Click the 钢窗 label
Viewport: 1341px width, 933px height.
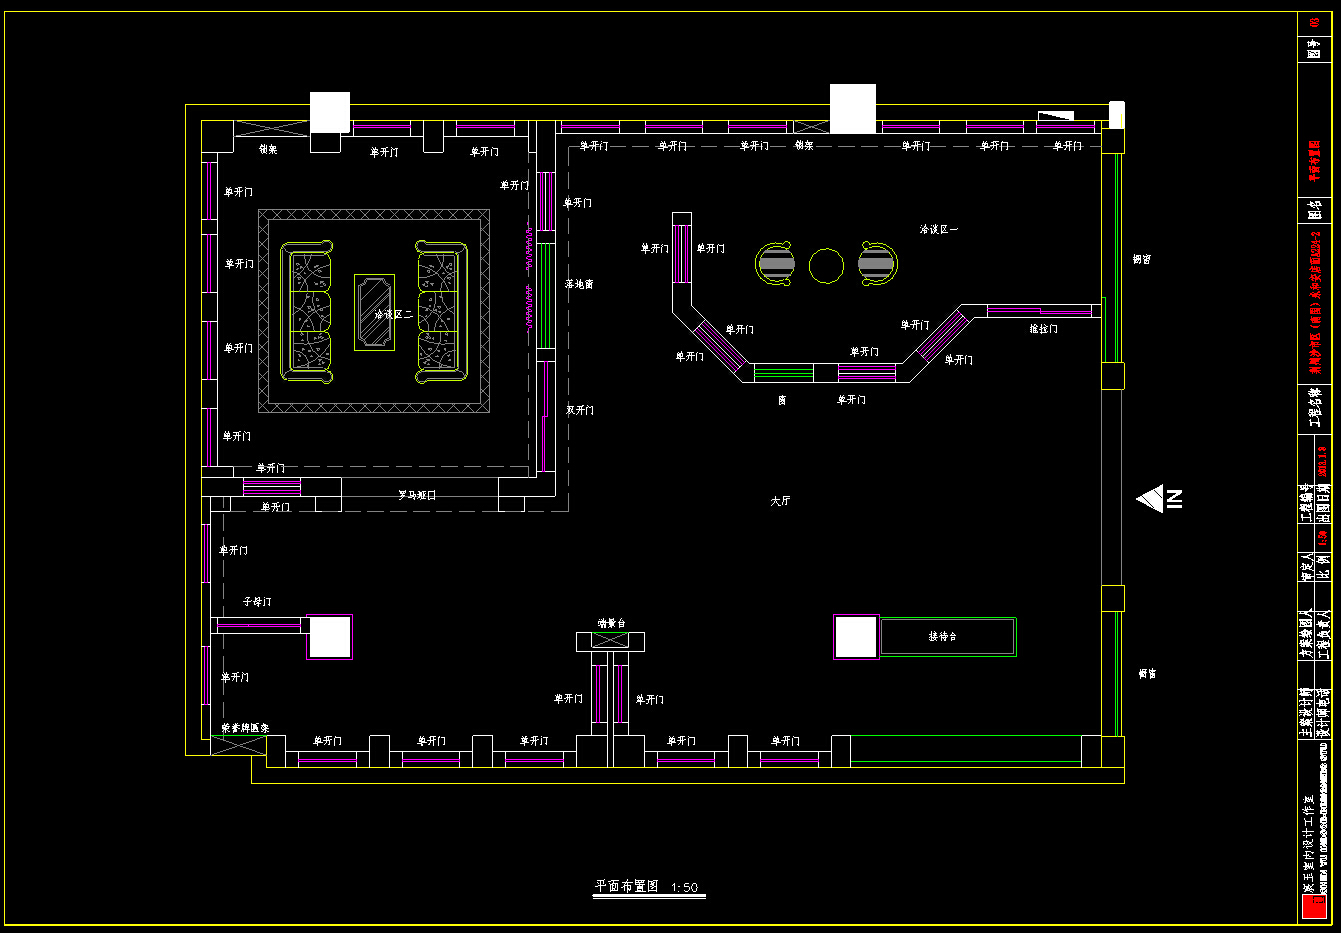(x=1141, y=259)
